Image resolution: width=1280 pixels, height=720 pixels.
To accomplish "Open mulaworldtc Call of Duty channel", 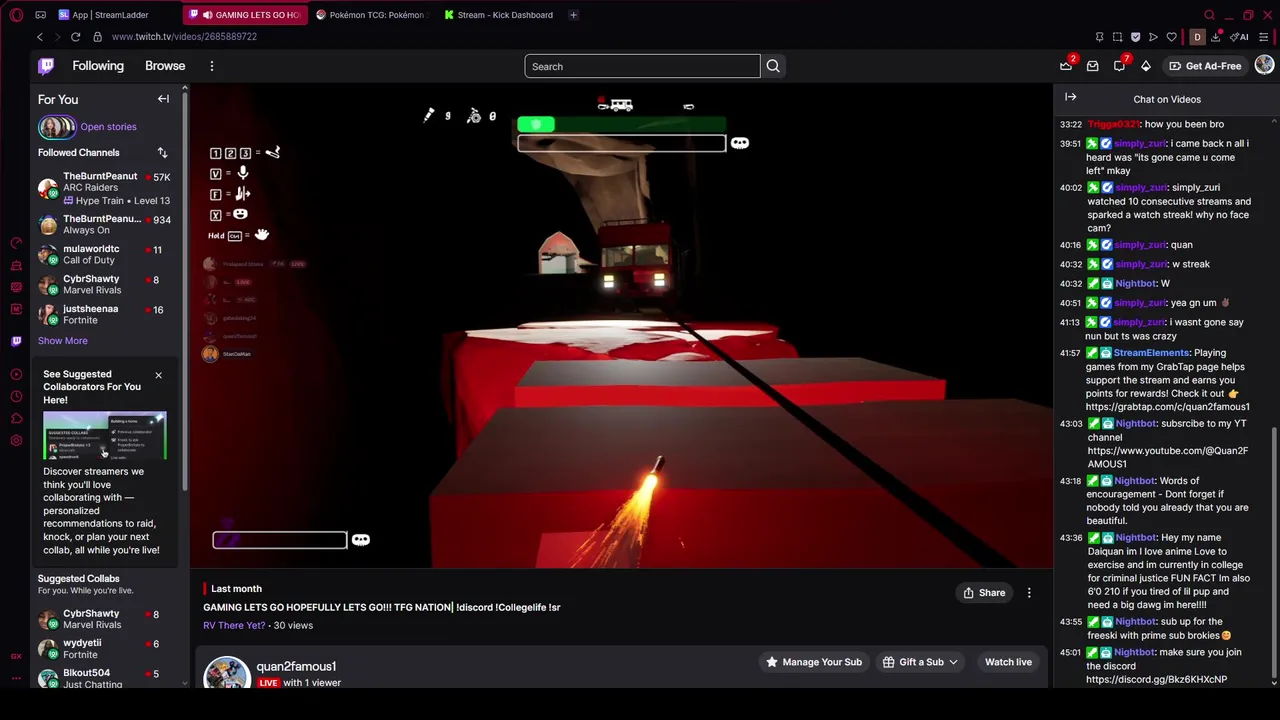I will tap(105, 255).
